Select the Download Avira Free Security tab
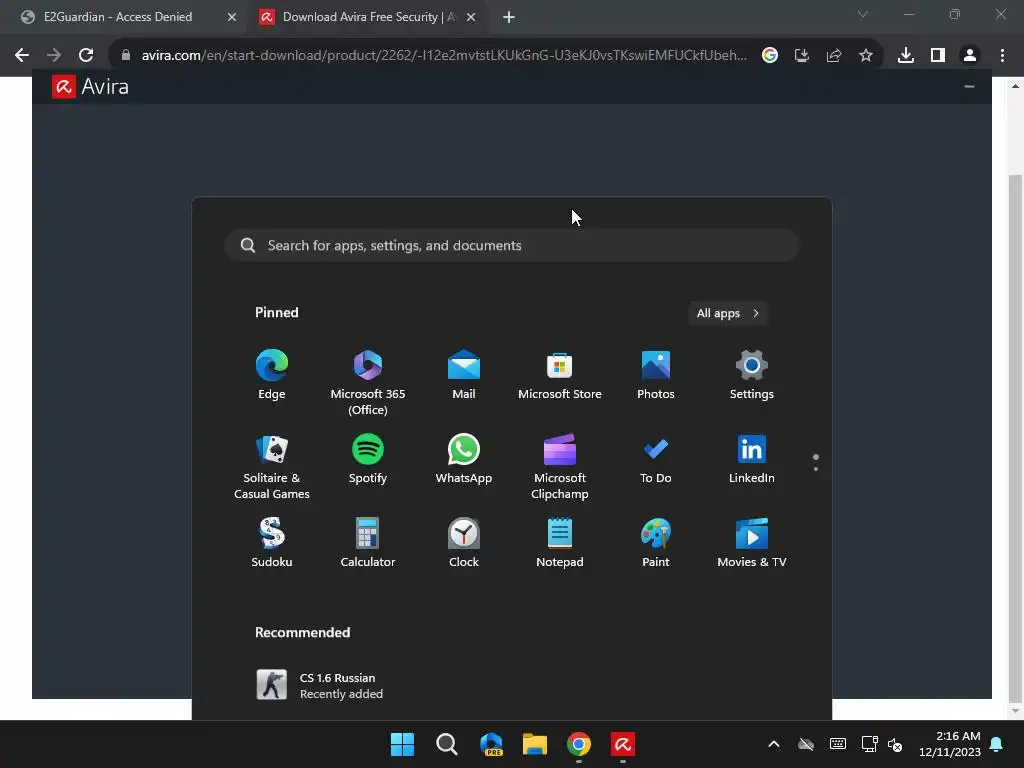Image resolution: width=1024 pixels, height=768 pixels. tap(368, 17)
